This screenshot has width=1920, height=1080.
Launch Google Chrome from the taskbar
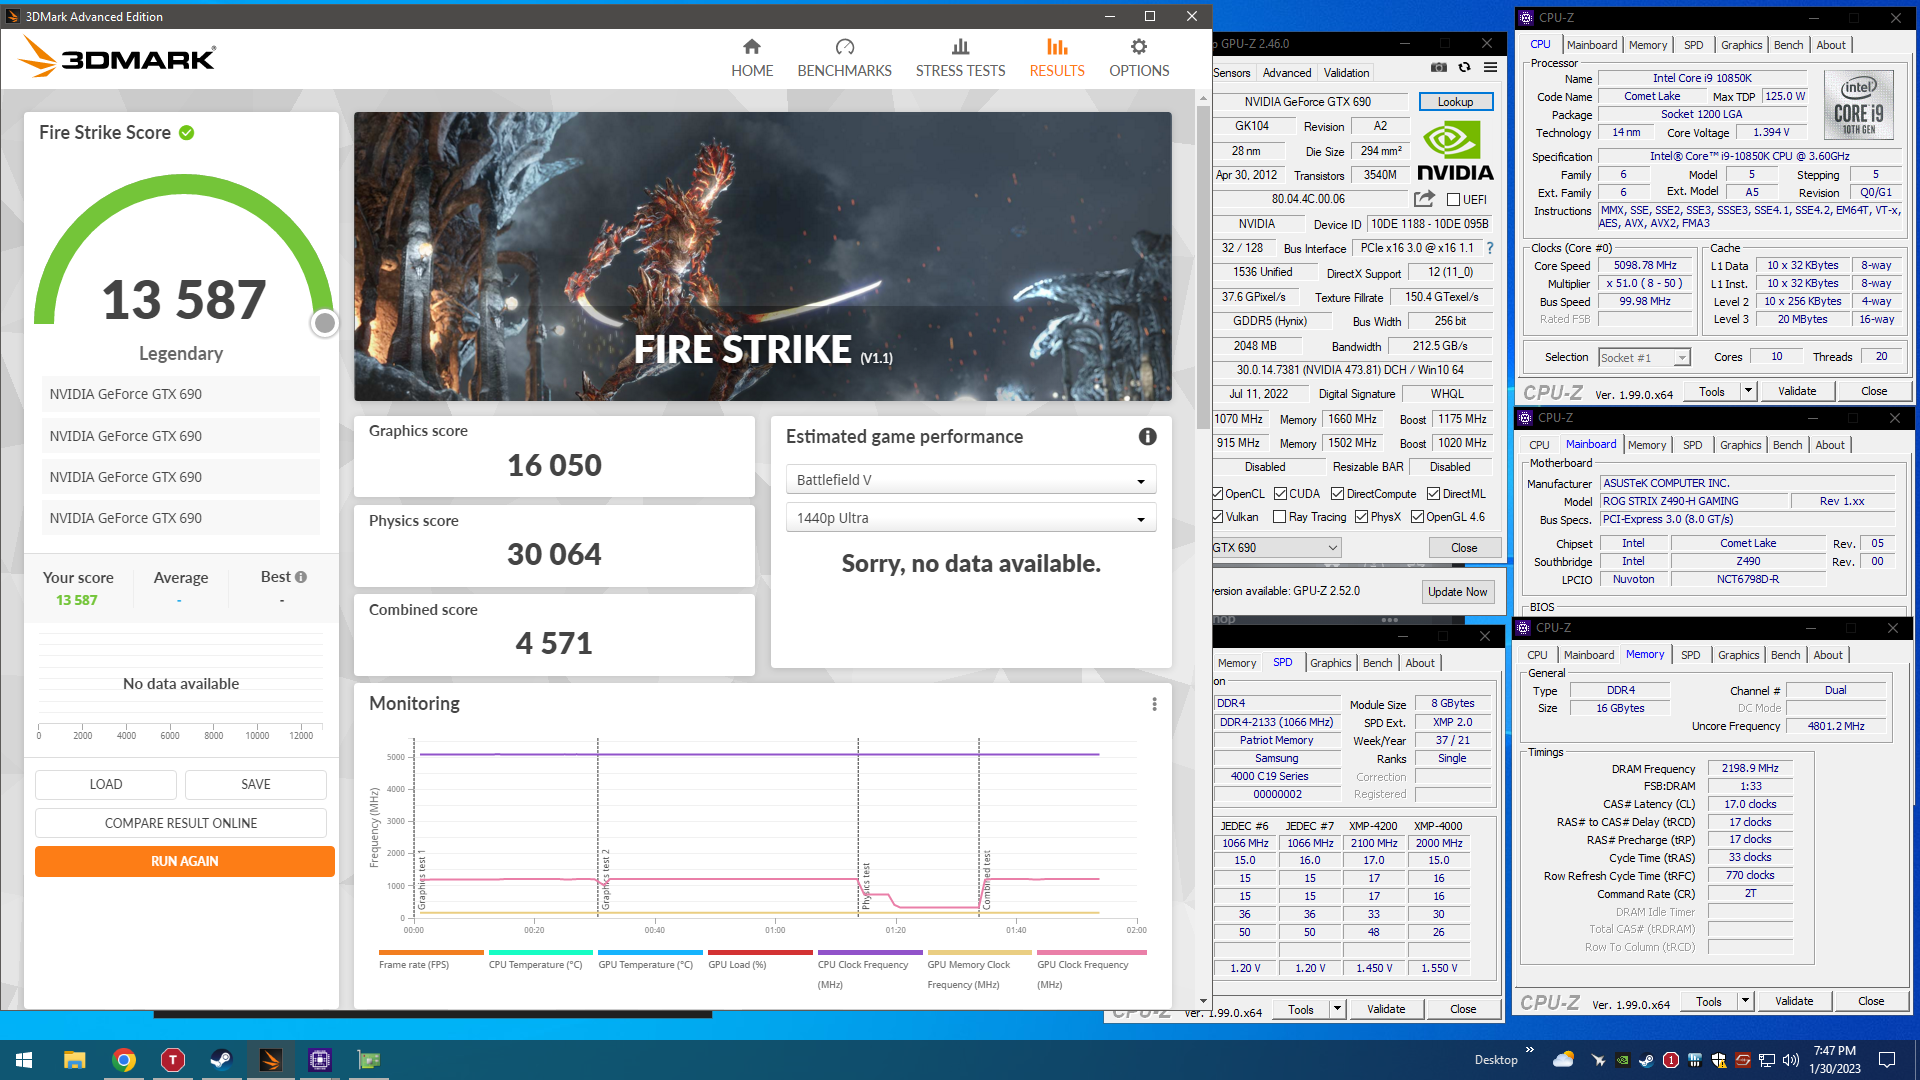124,1060
